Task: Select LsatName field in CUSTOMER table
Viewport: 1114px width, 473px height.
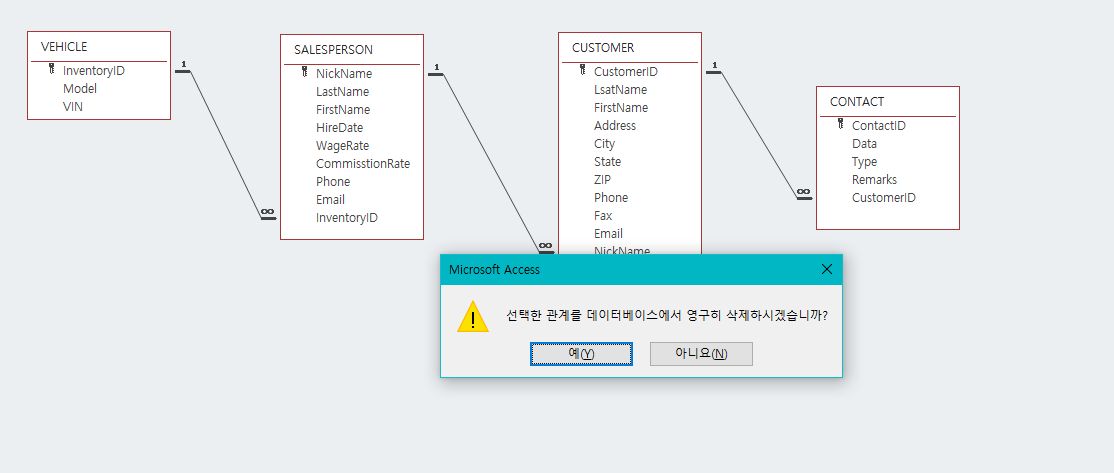Action: pos(620,89)
